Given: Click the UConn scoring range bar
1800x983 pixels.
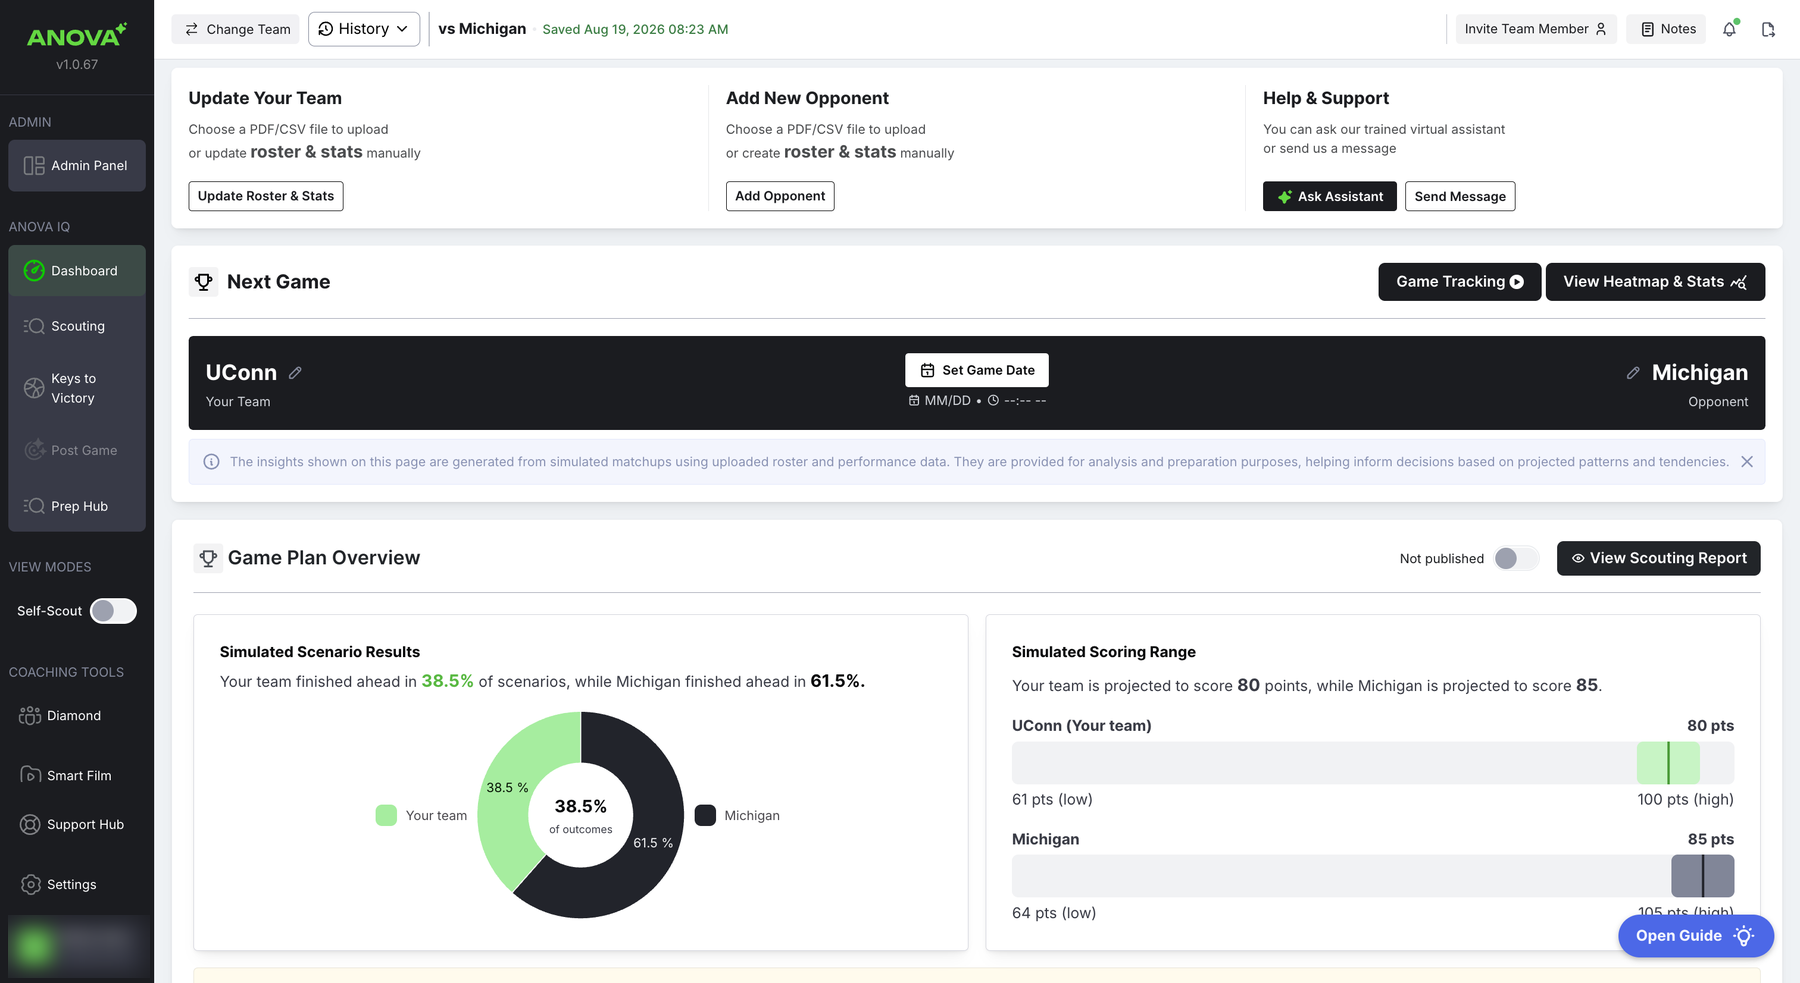Looking at the screenshot, I should pos(1373,763).
